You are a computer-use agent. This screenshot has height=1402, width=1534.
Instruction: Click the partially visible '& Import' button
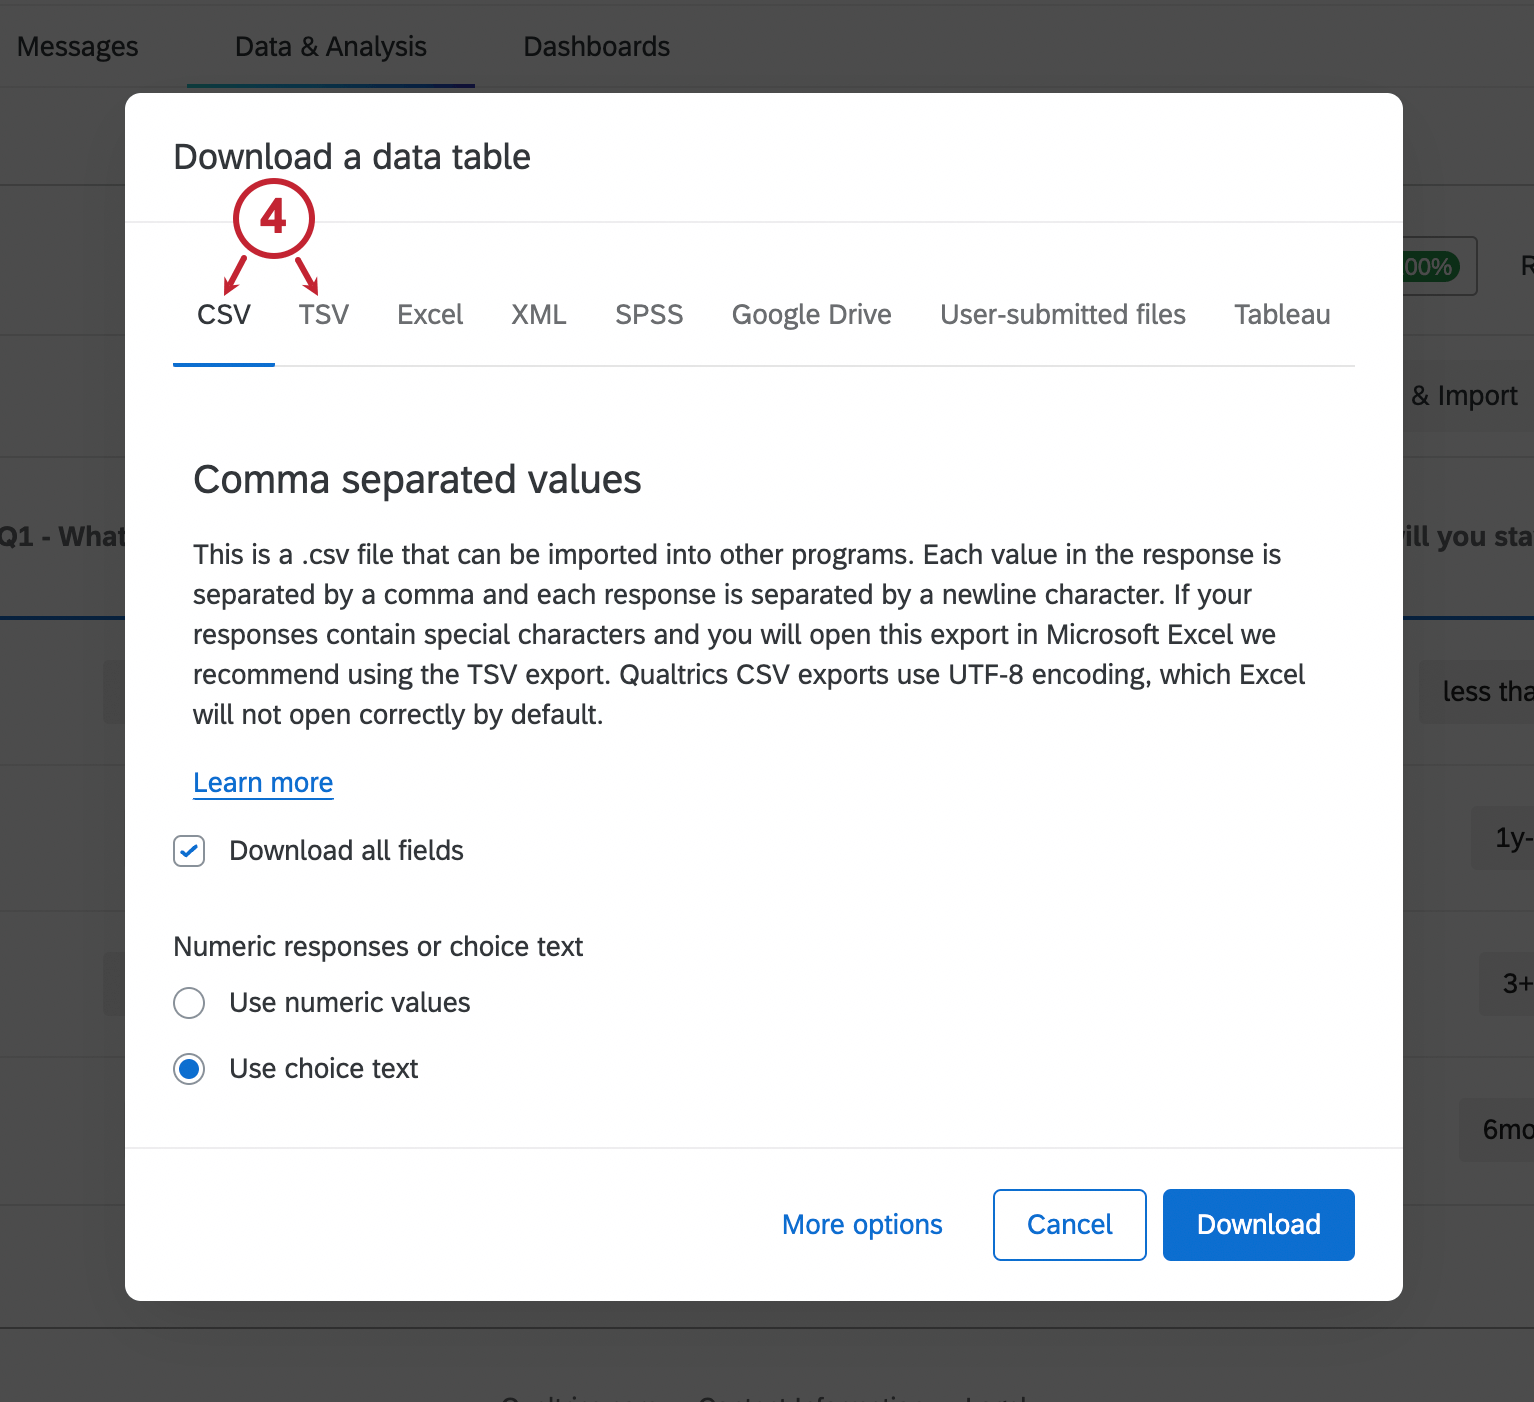[1466, 396]
